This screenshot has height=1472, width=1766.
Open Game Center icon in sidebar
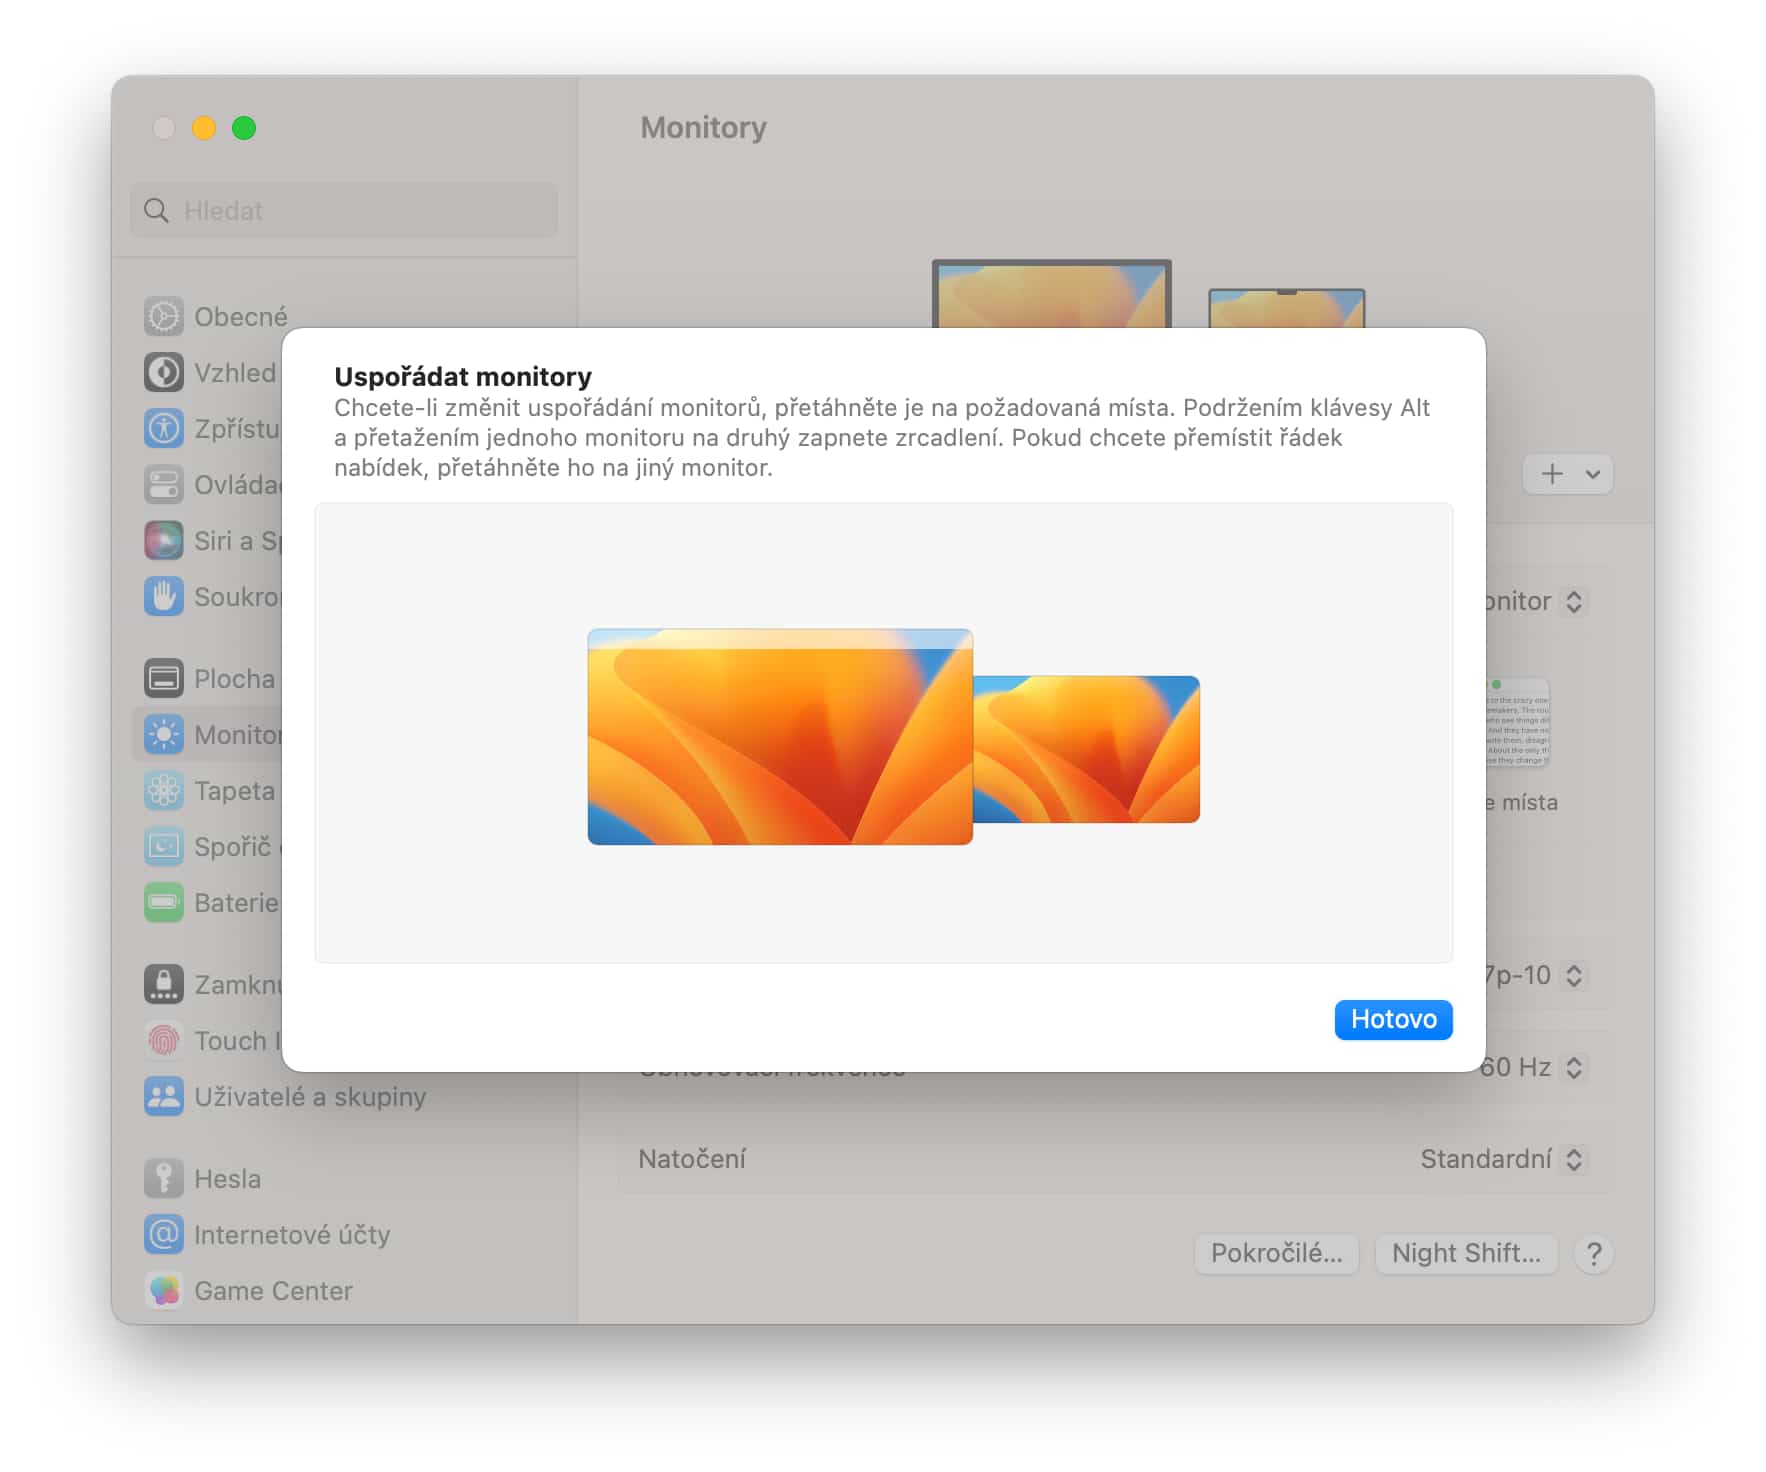[164, 1290]
